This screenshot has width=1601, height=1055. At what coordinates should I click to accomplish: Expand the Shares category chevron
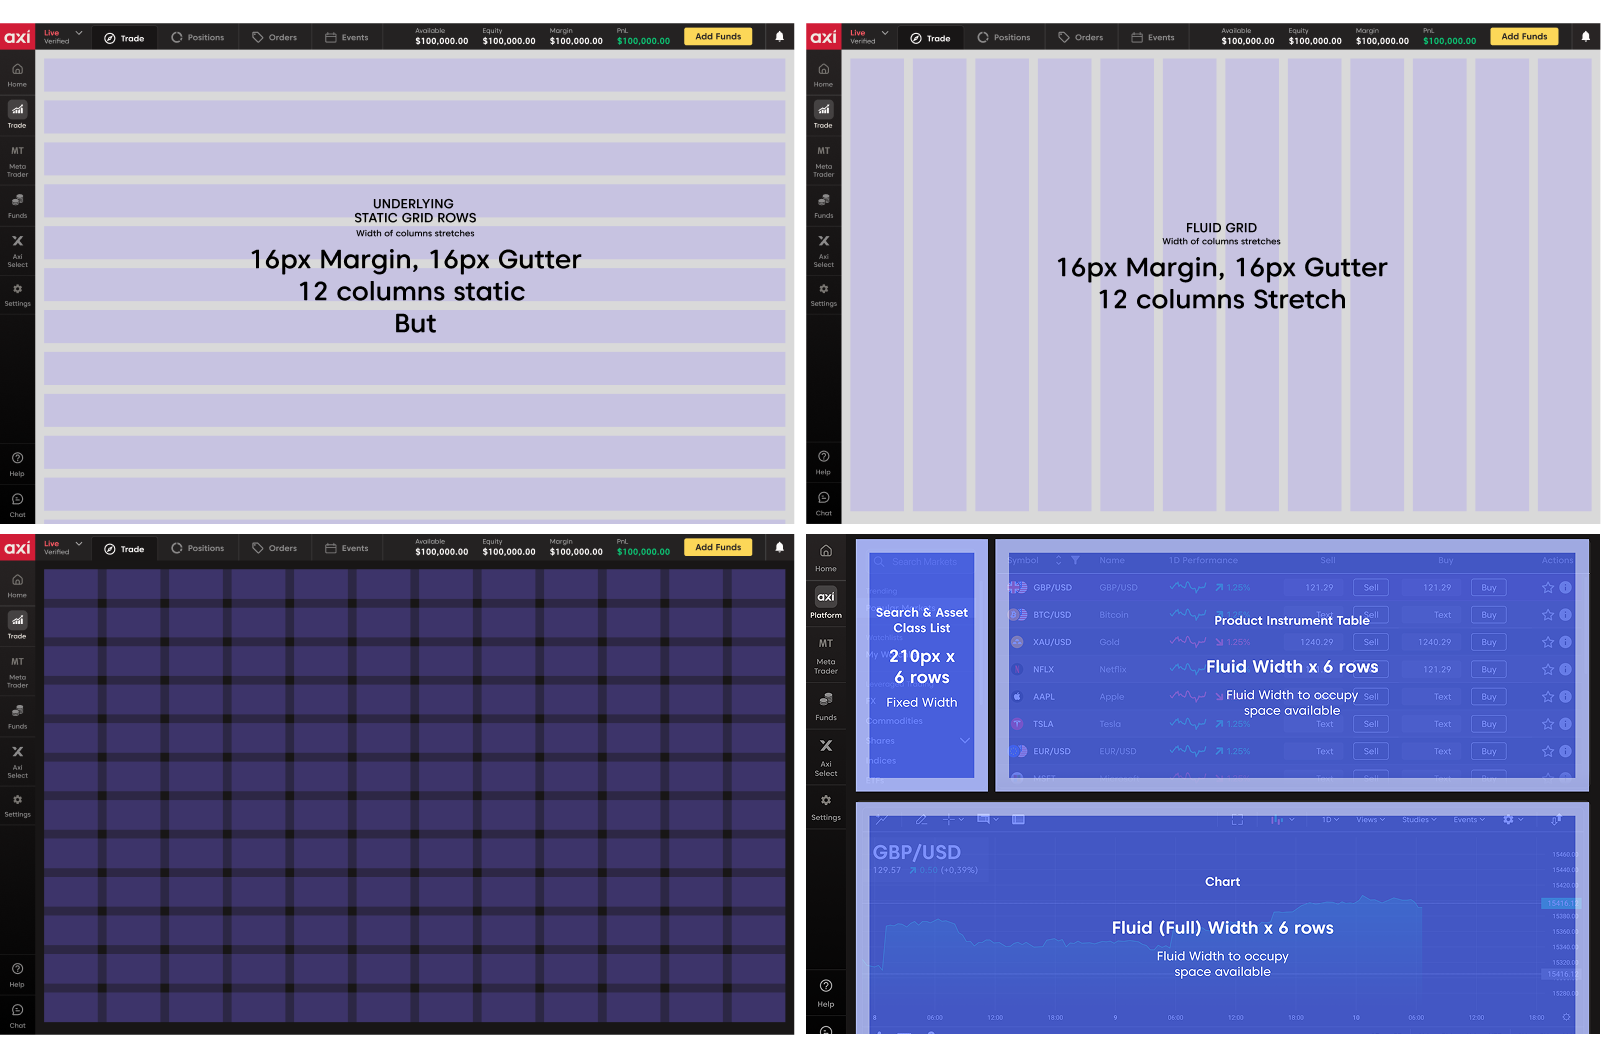tap(964, 741)
